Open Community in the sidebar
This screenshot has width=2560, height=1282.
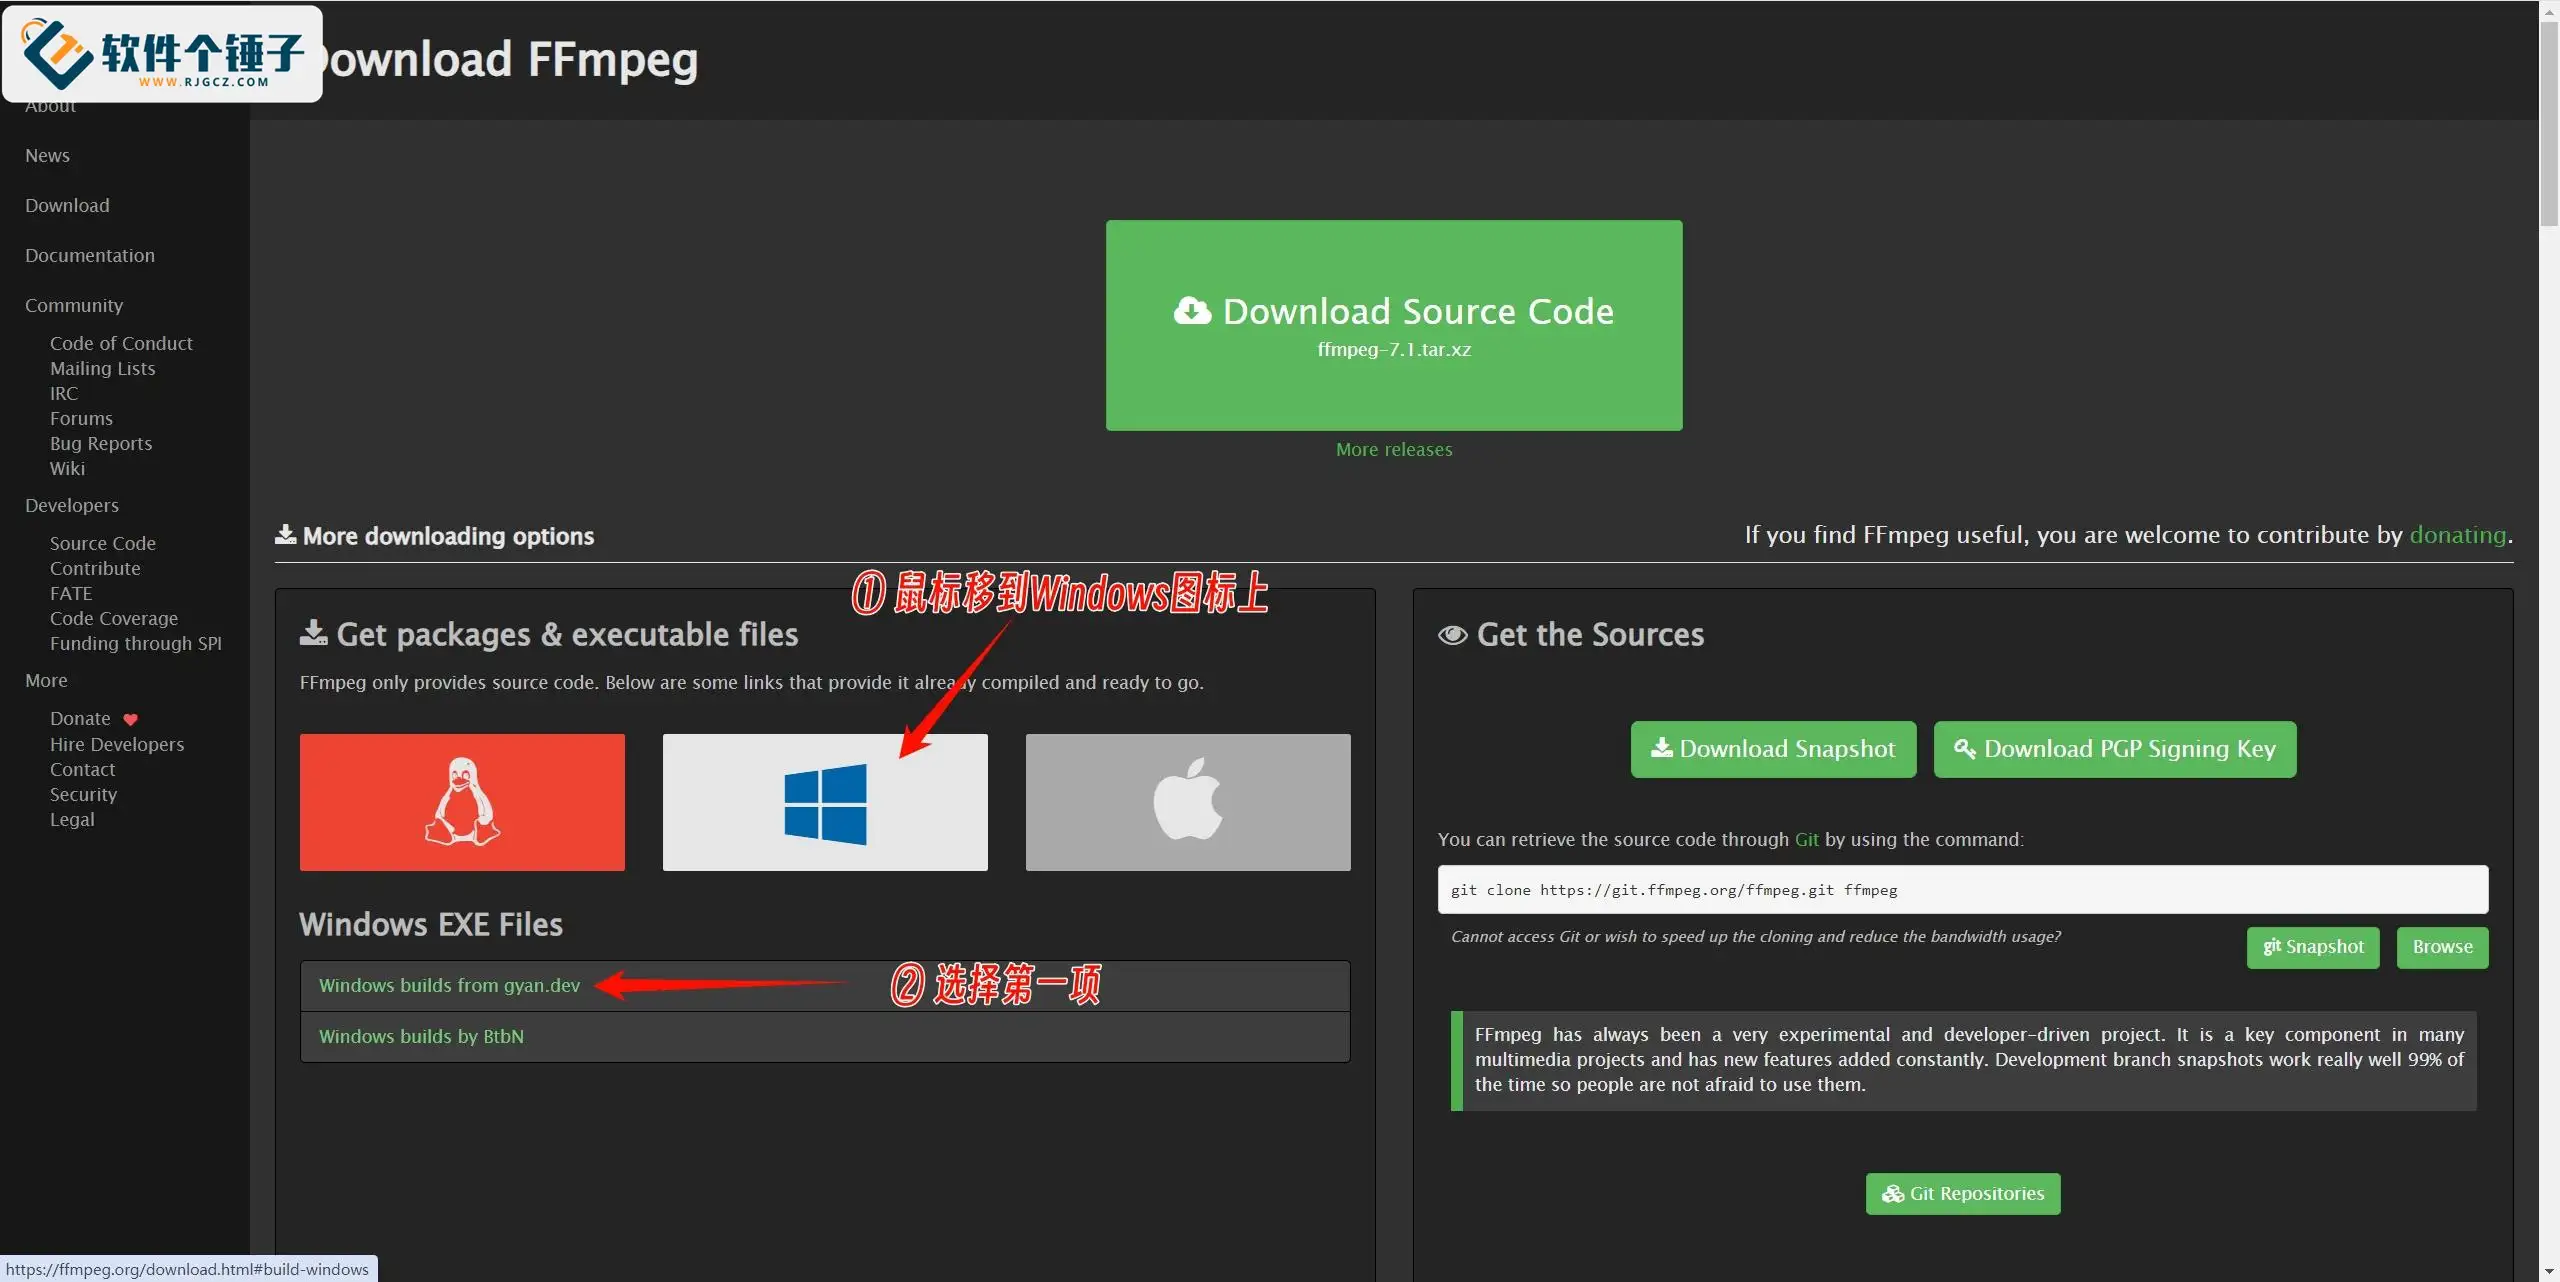[x=74, y=306]
